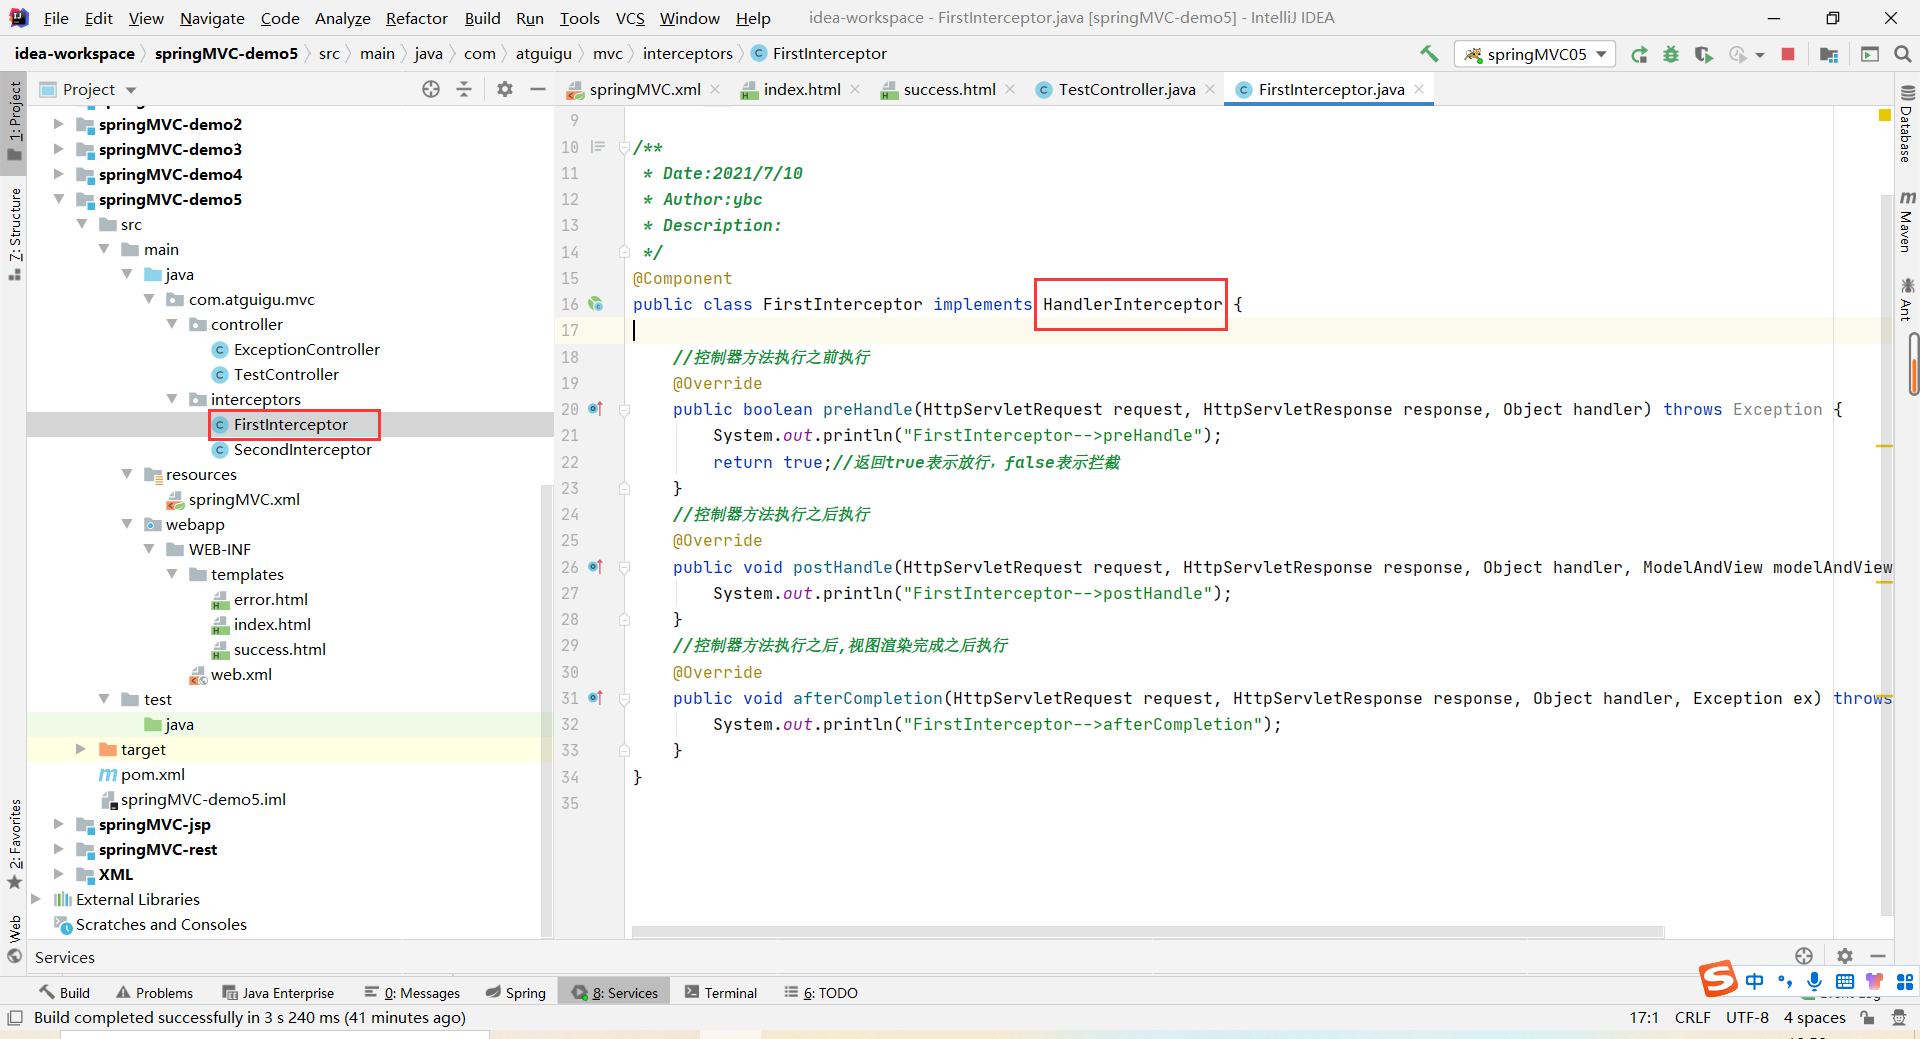
Task: Open Services panel settings gear
Action: tap(1845, 956)
